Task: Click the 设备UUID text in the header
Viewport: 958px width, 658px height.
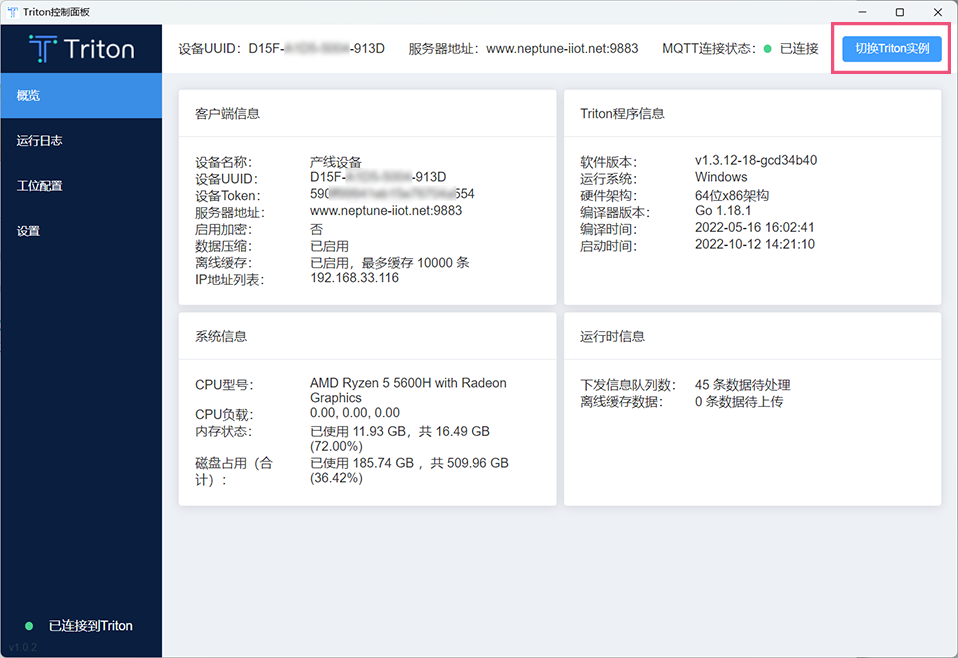Action: pyautogui.click(x=281, y=49)
